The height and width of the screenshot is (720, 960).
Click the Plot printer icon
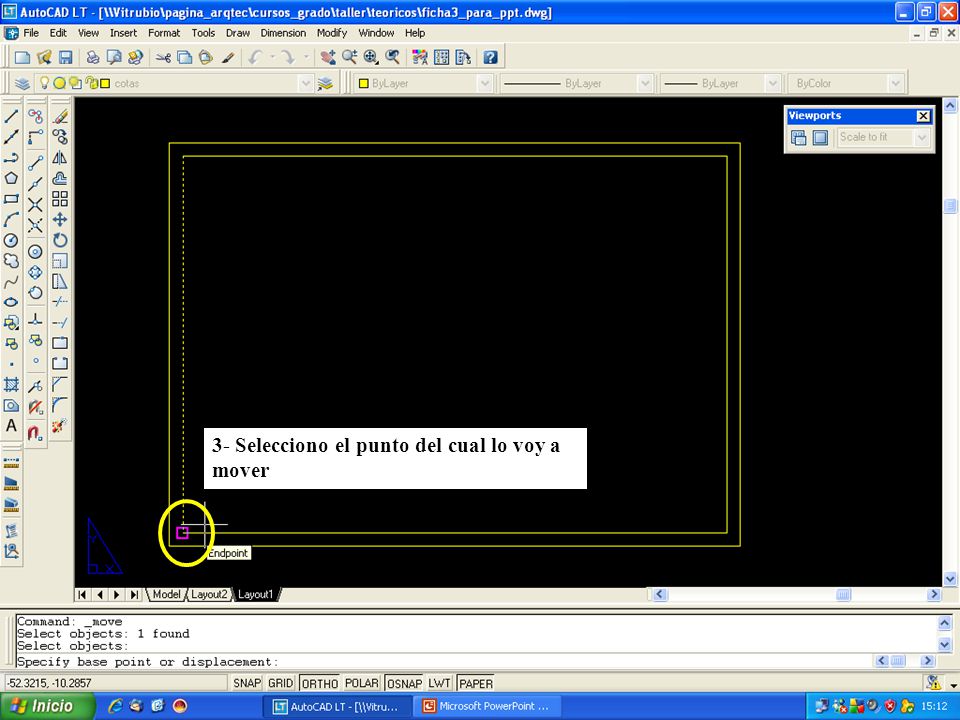[92, 58]
